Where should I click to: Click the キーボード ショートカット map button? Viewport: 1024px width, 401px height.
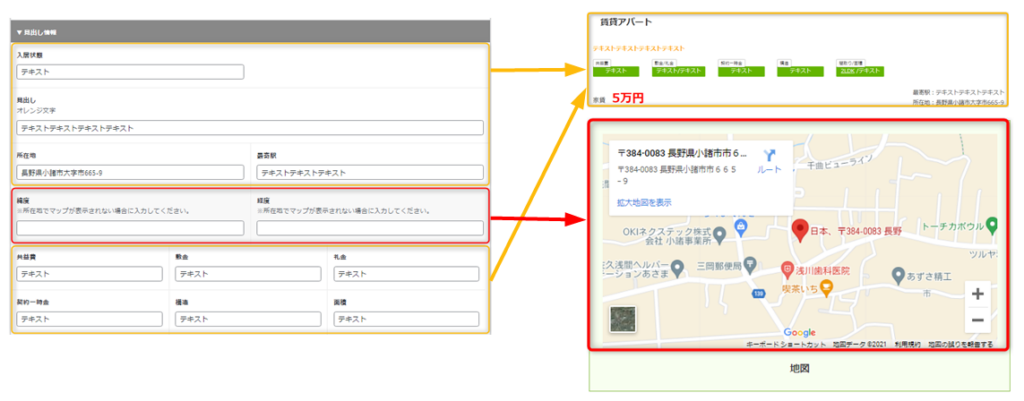(x=786, y=344)
